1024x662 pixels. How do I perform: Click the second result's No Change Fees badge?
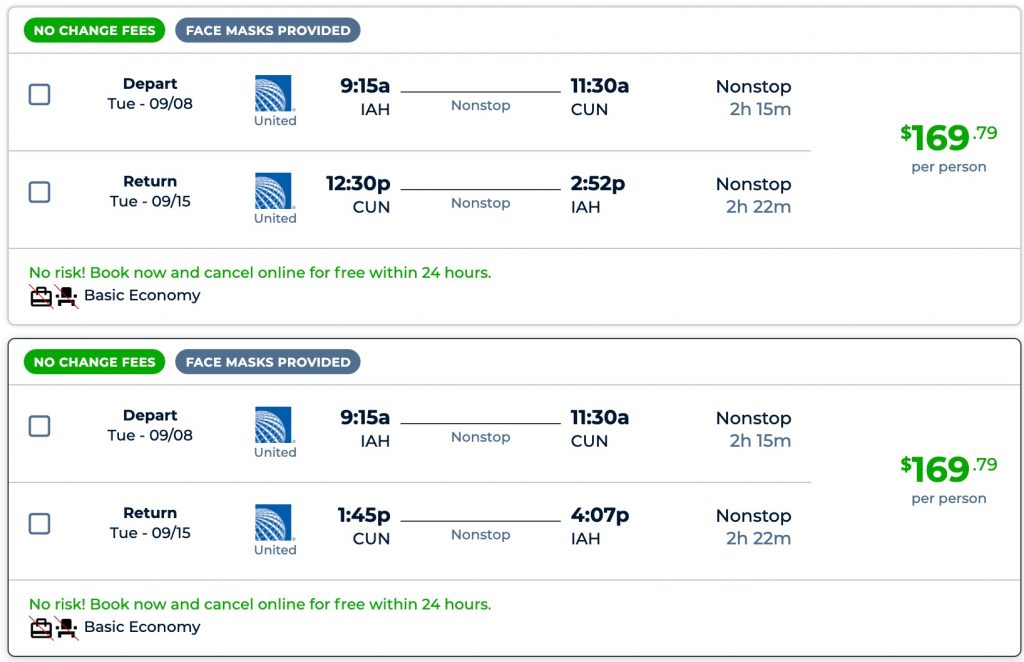pyautogui.click(x=95, y=362)
